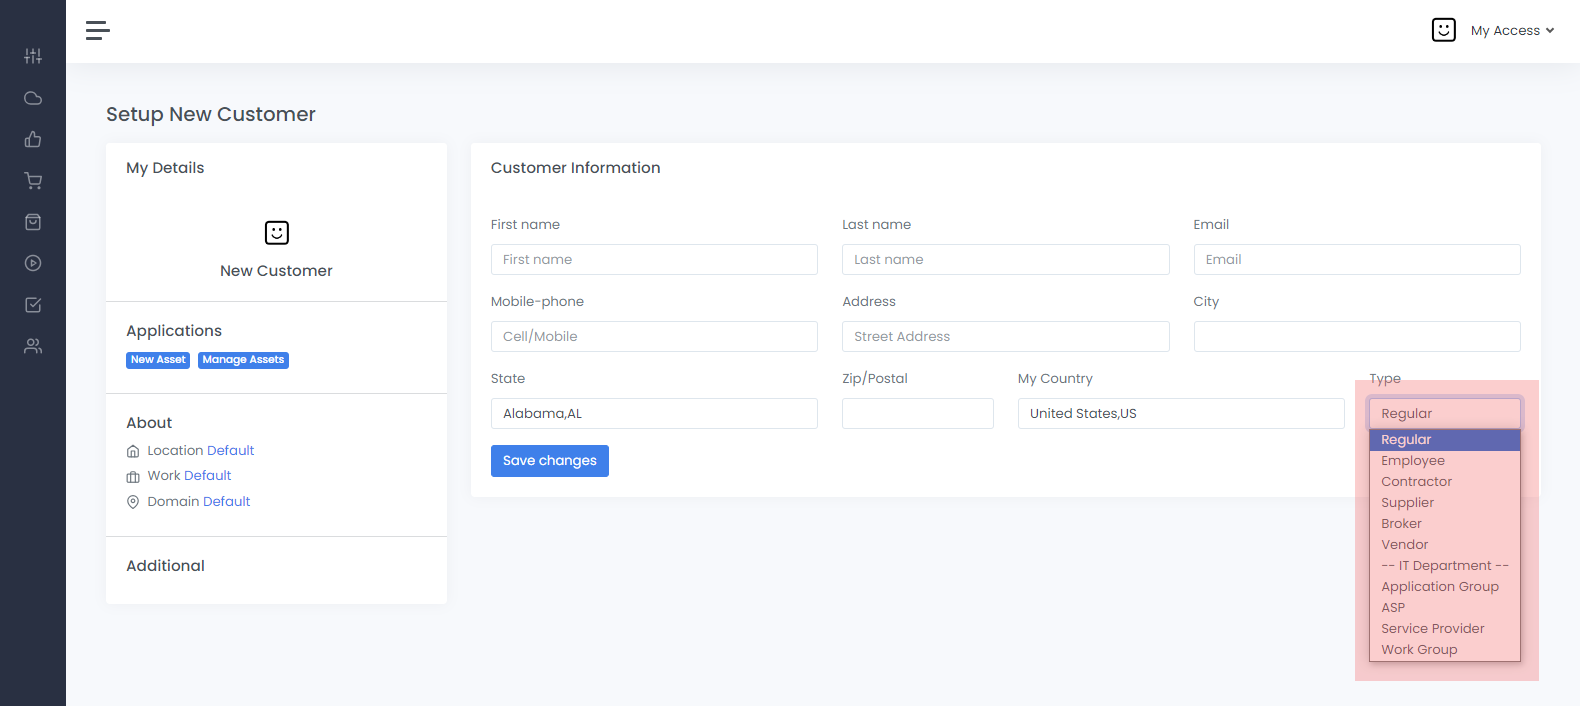
Task: Focus the First name input field
Action: (653, 260)
